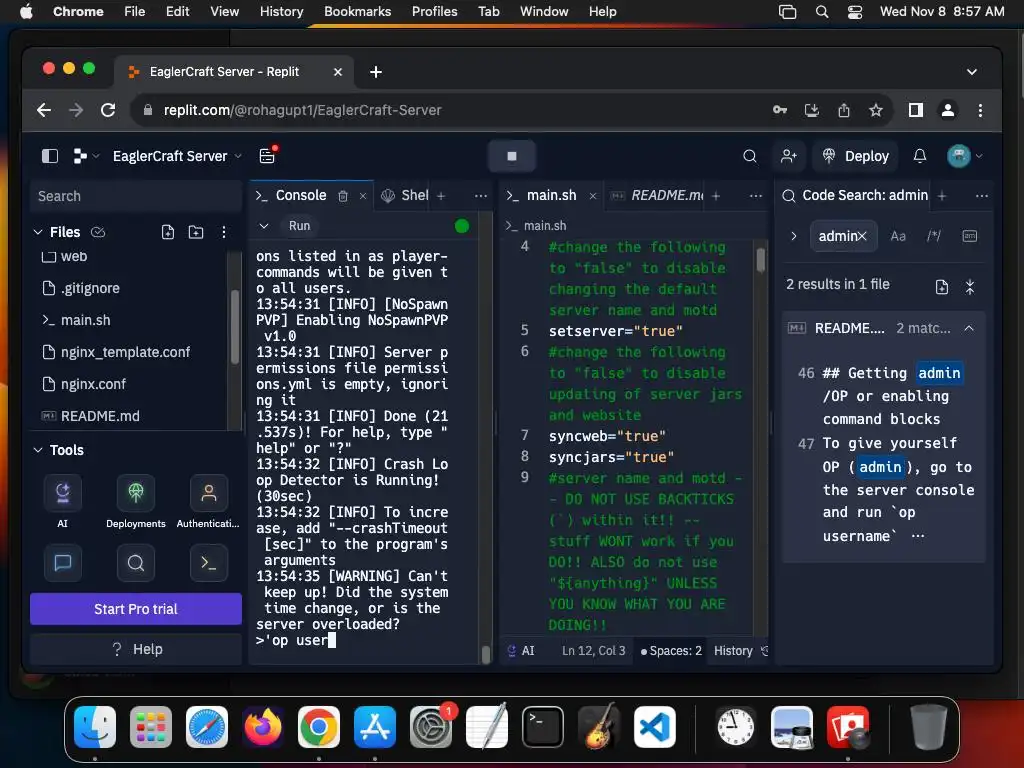1024x768 pixels.
Task: Click the file tree scrollbar
Action: 235,327
